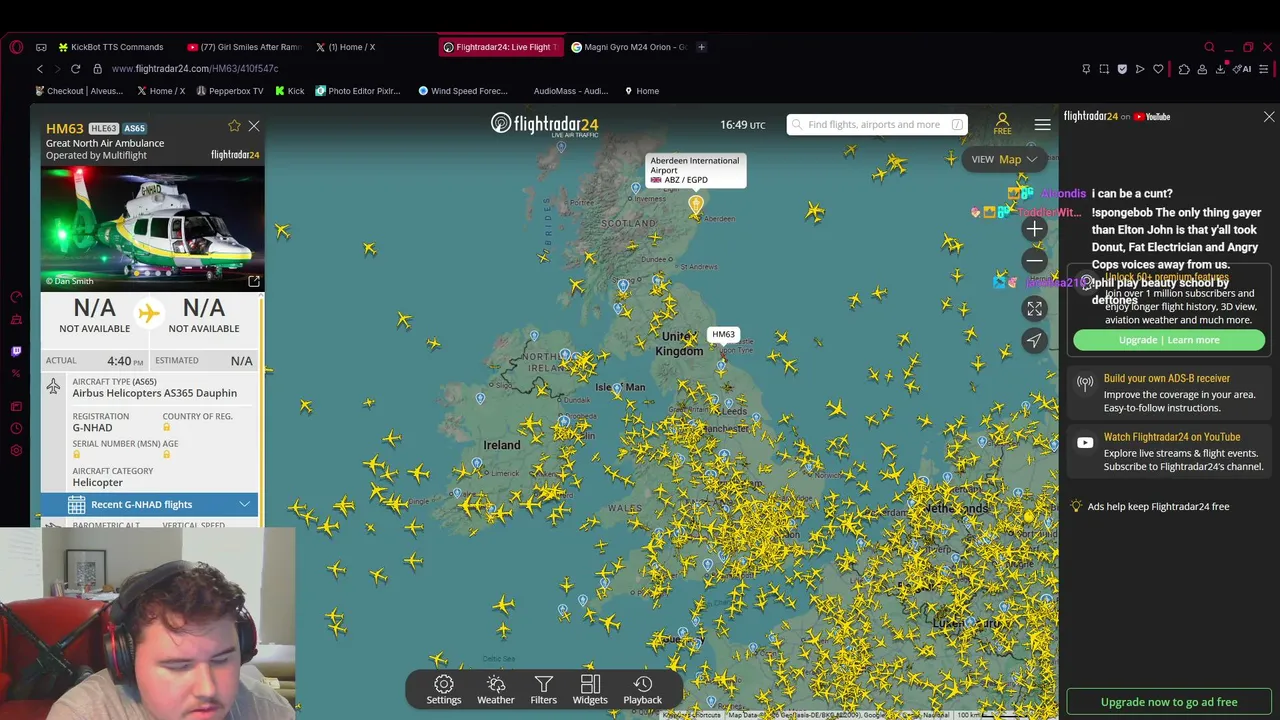This screenshot has width=1280, height=720.
Task: Open the Weather layer options
Action: 495,690
